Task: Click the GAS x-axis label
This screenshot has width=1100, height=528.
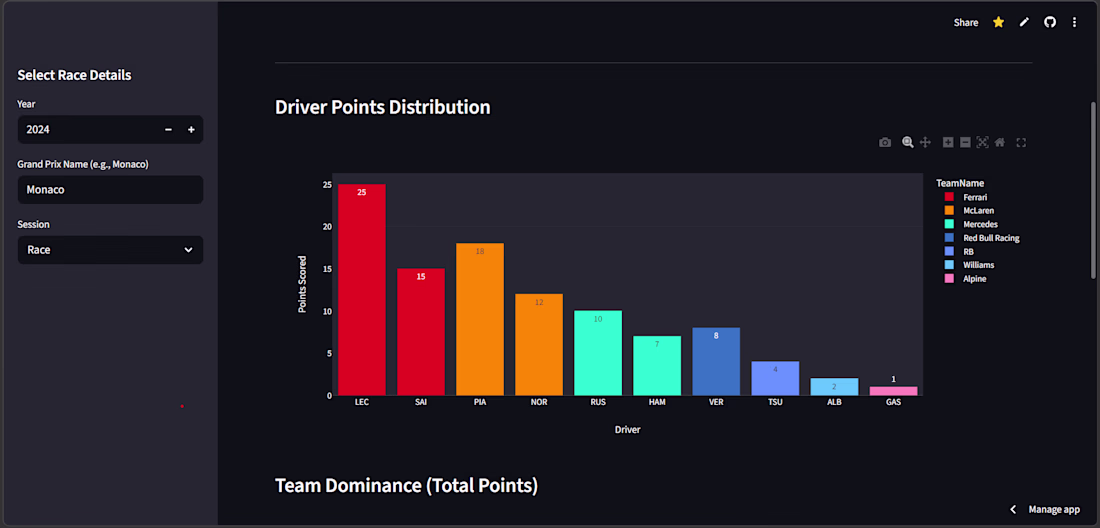Action: (x=894, y=402)
